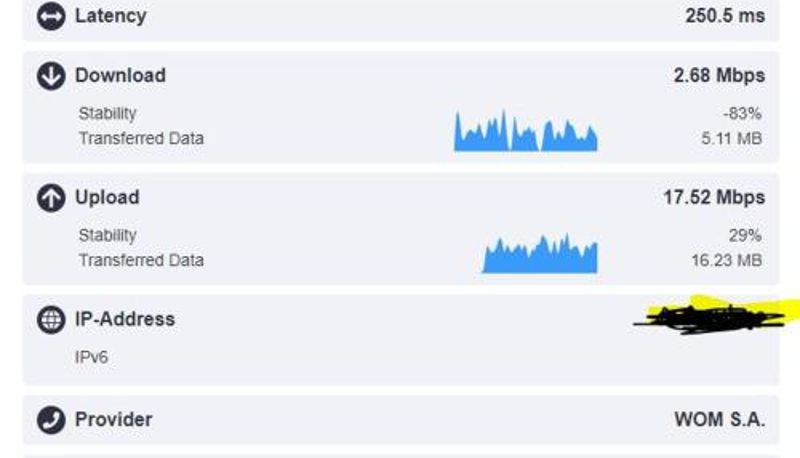
Task: Click the IP-Address globe icon
Action: tap(51, 320)
